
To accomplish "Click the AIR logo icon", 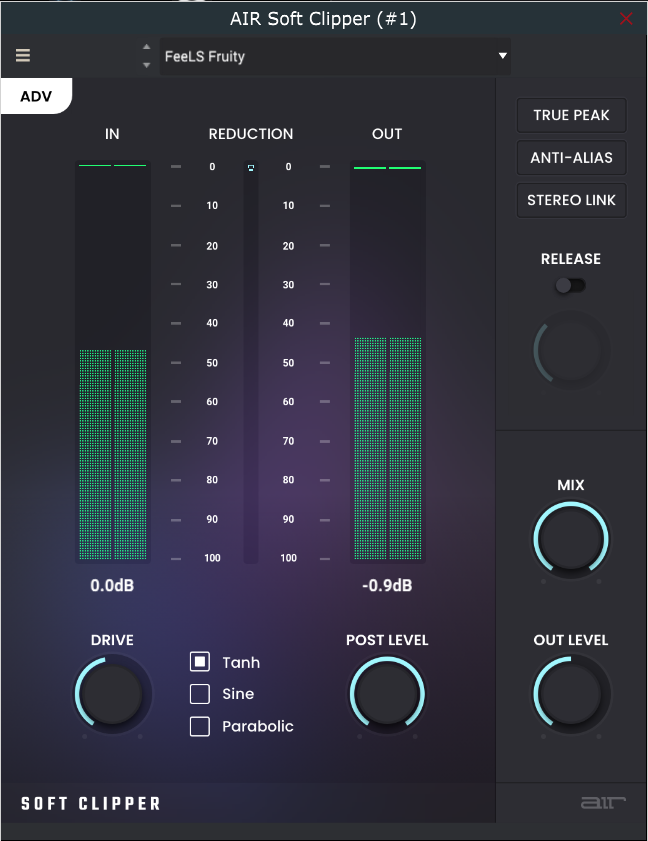I will 603,802.
